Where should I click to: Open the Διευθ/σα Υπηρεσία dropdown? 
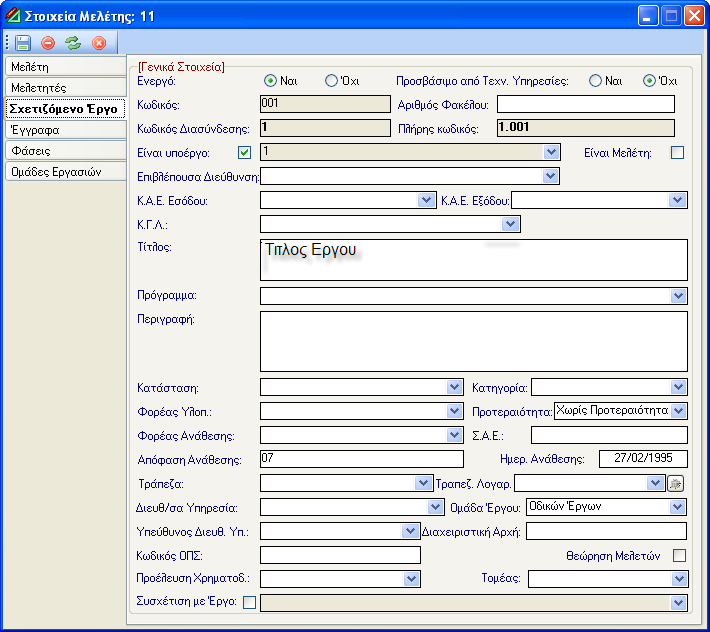click(435, 507)
